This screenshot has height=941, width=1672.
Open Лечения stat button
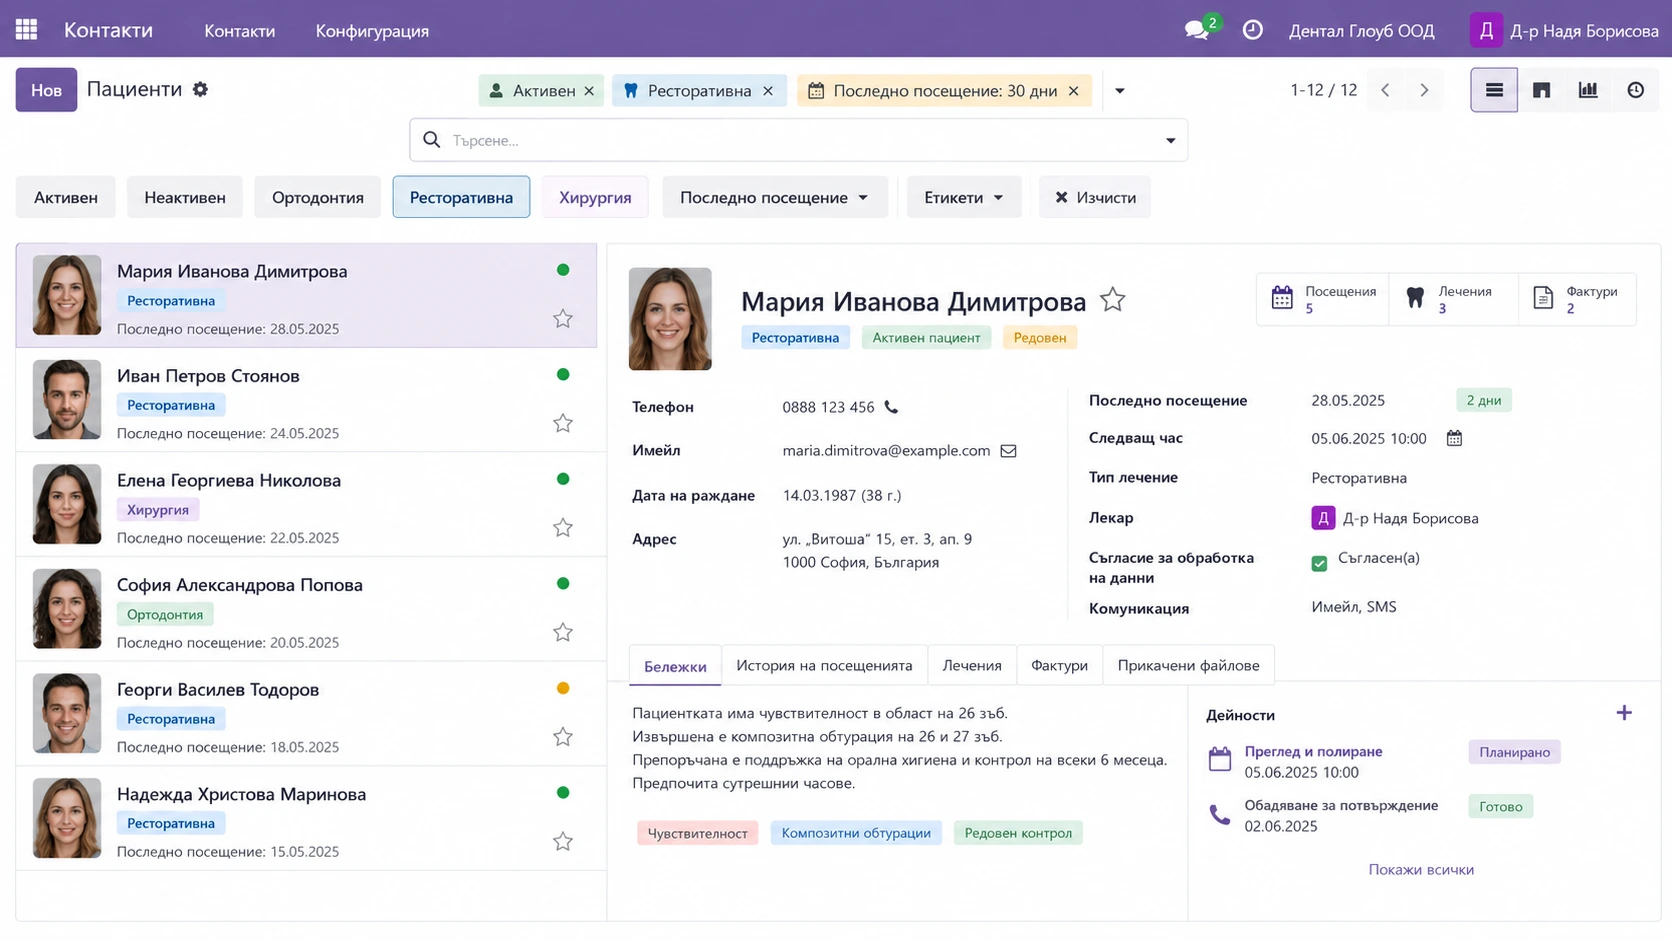point(1453,299)
